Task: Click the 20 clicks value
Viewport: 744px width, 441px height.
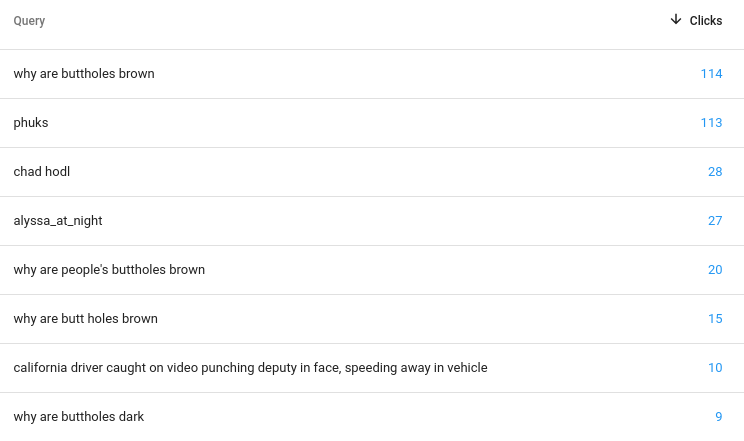Action: [x=715, y=270]
